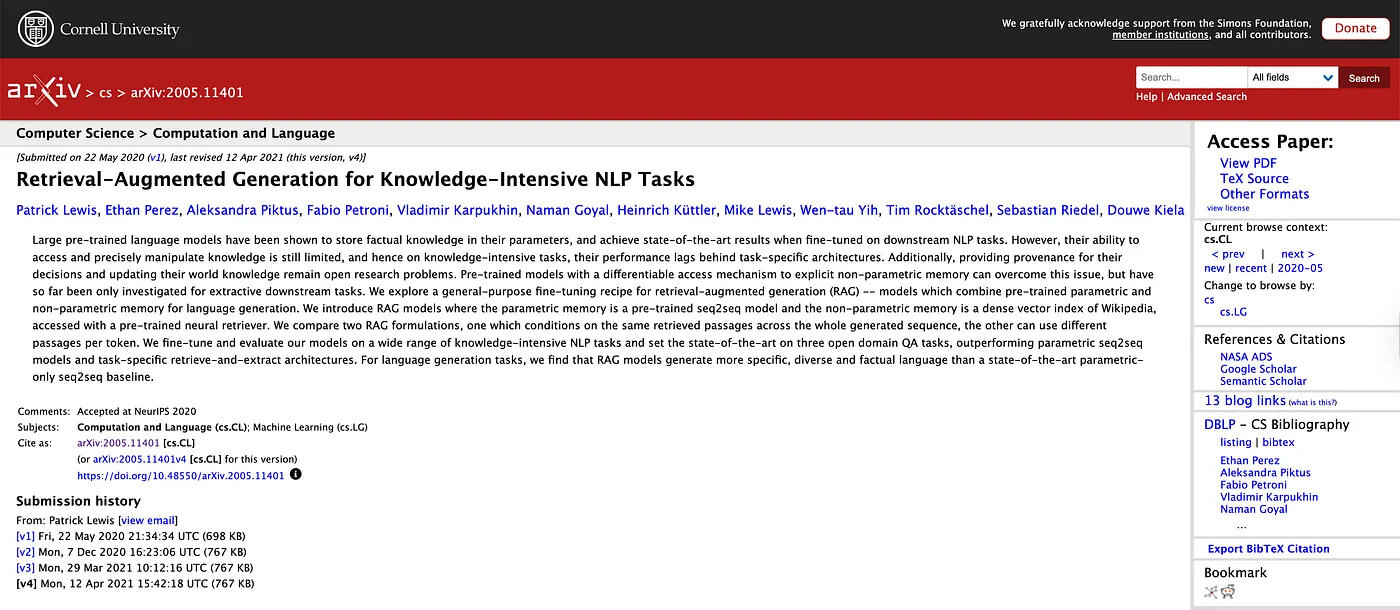This screenshot has width=1400, height=610.
Task: Open Advanced Search link
Action: [x=1207, y=96]
